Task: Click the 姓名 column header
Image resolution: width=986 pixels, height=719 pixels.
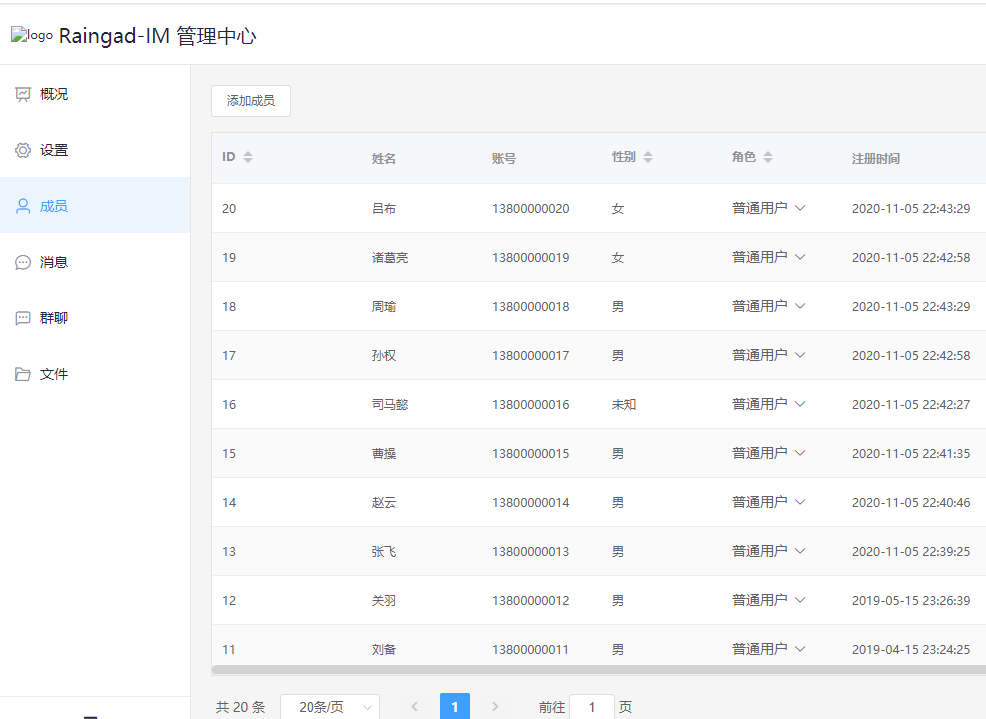Action: (384, 159)
